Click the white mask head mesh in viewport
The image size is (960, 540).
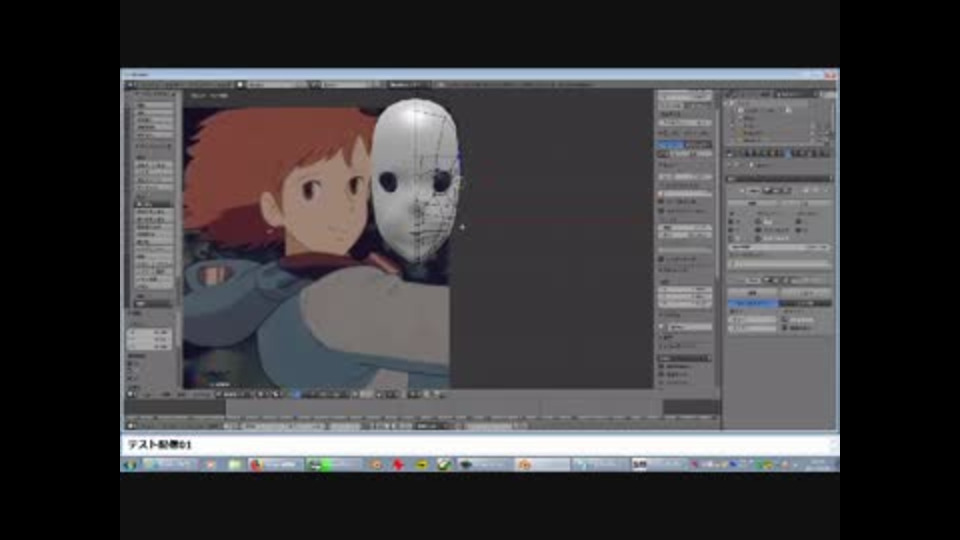pos(415,181)
